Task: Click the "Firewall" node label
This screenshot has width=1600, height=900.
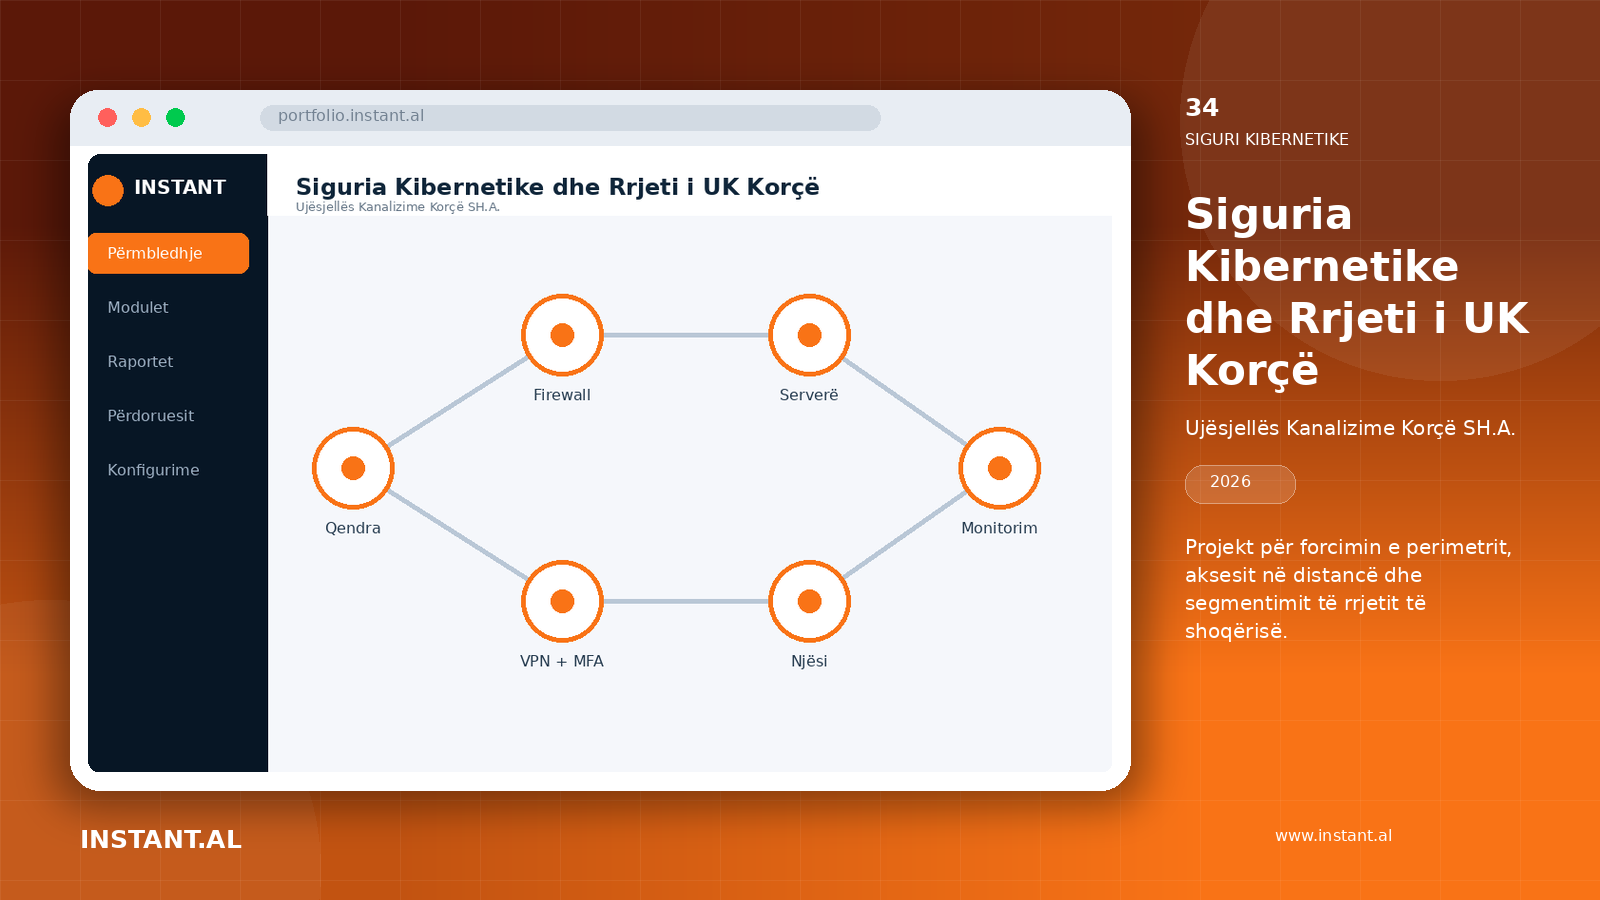Action: pos(562,395)
